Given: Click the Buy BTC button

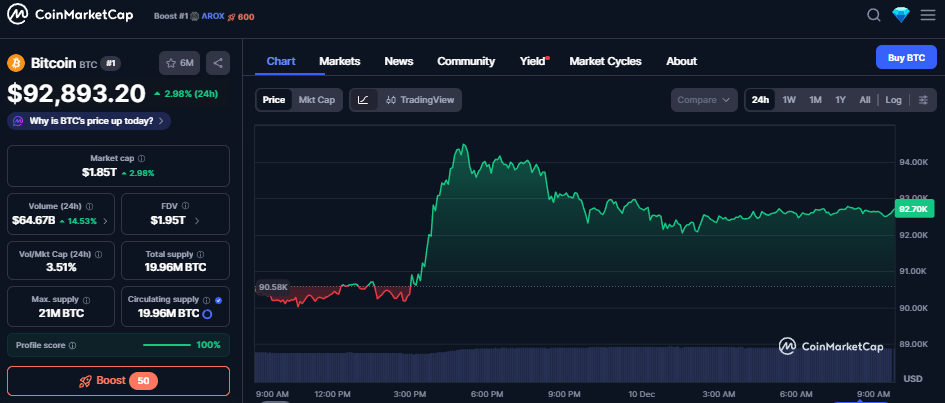Looking at the screenshot, I should 906,58.
